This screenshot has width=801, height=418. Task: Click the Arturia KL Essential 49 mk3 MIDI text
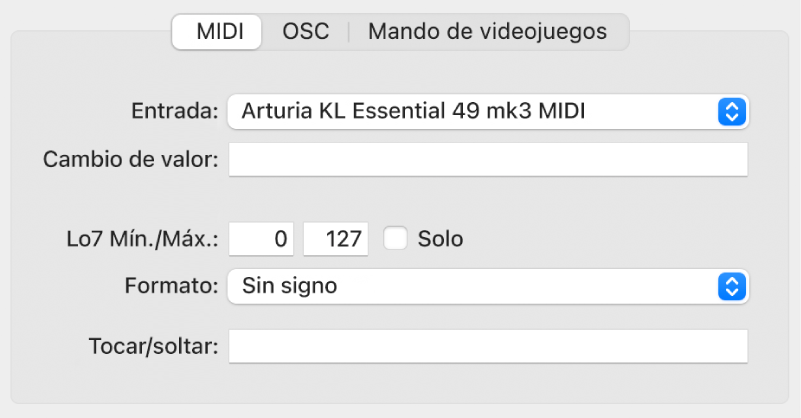tap(413, 112)
